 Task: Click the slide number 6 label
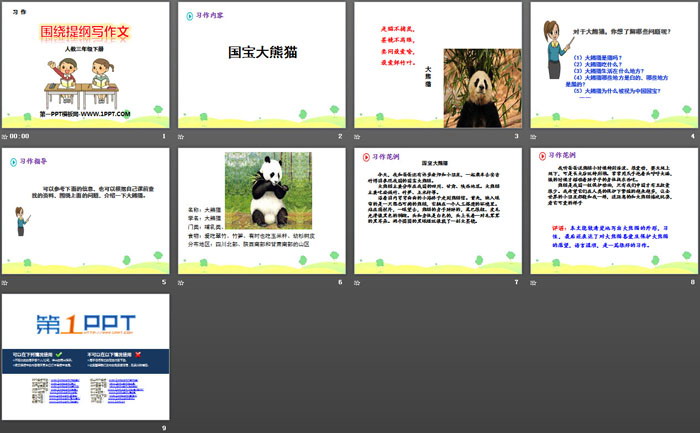340,283
